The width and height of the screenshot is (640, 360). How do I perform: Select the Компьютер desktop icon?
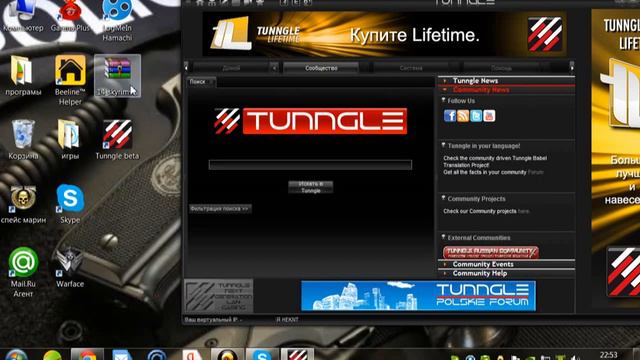(x=23, y=16)
